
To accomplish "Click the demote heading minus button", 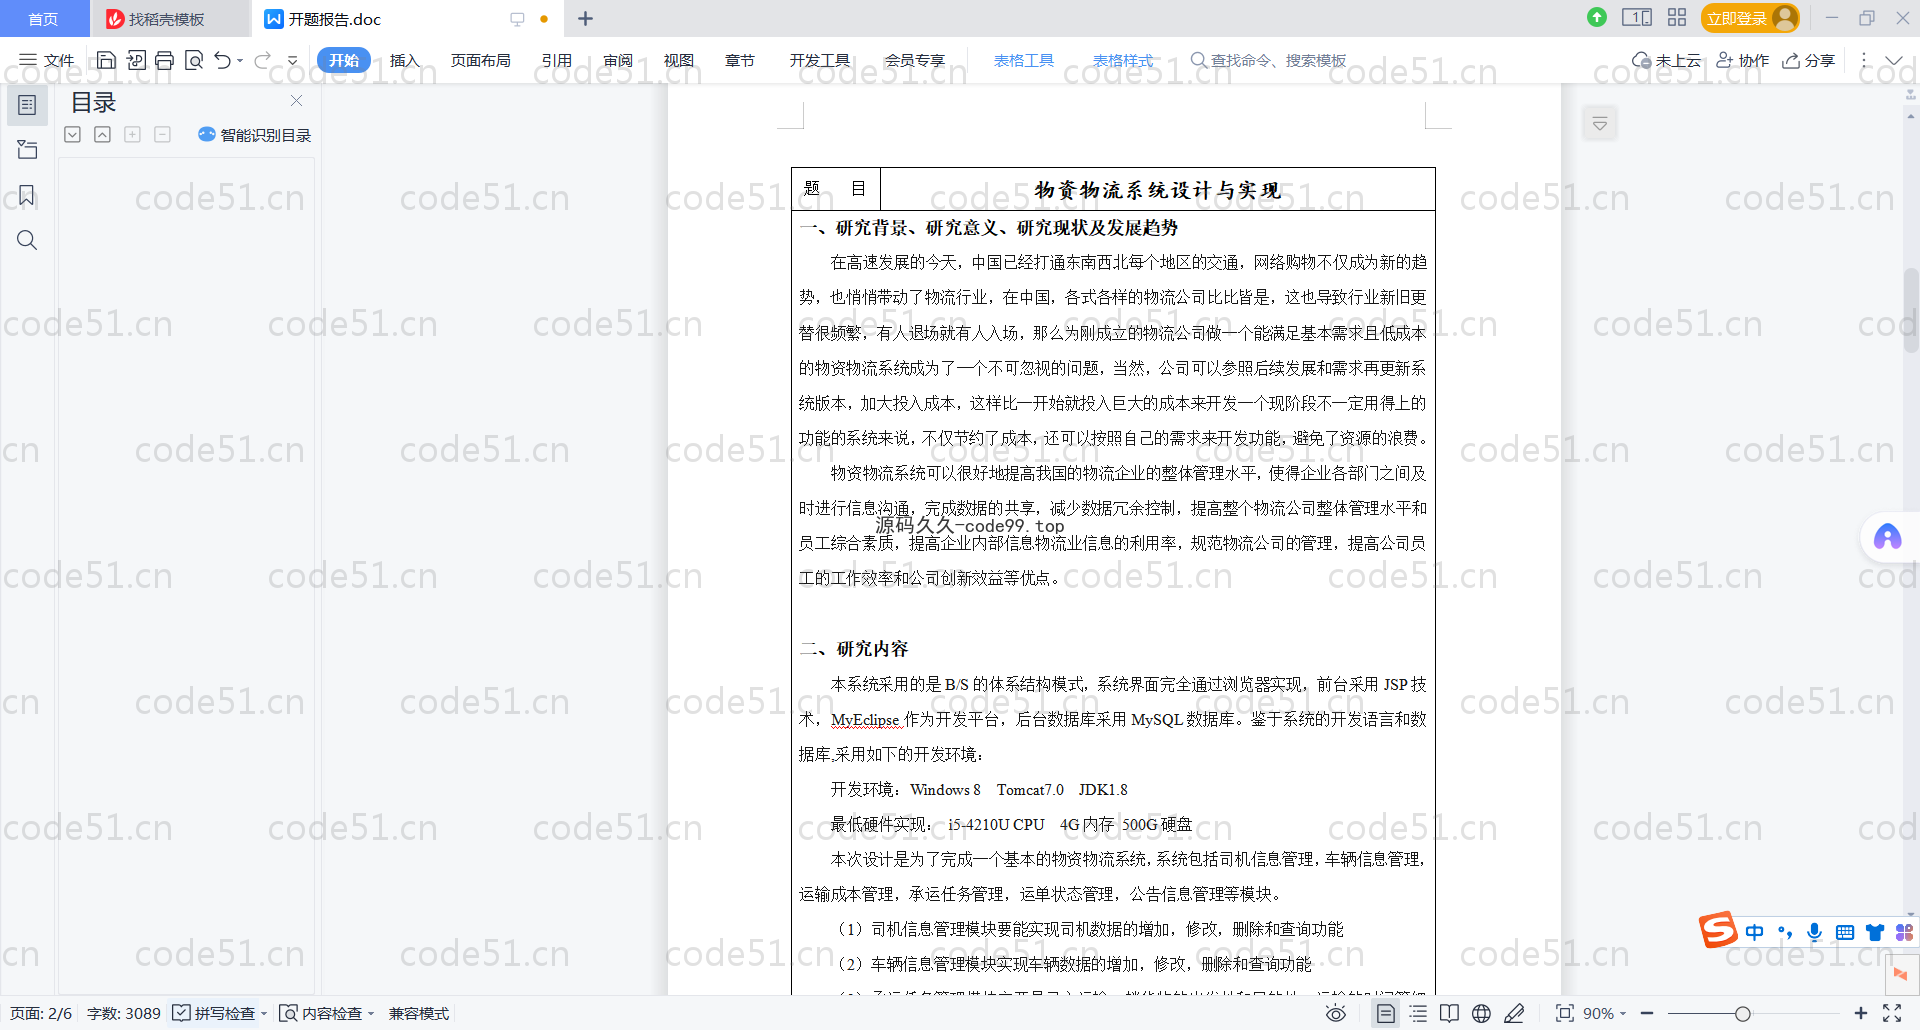I will coord(162,134).
